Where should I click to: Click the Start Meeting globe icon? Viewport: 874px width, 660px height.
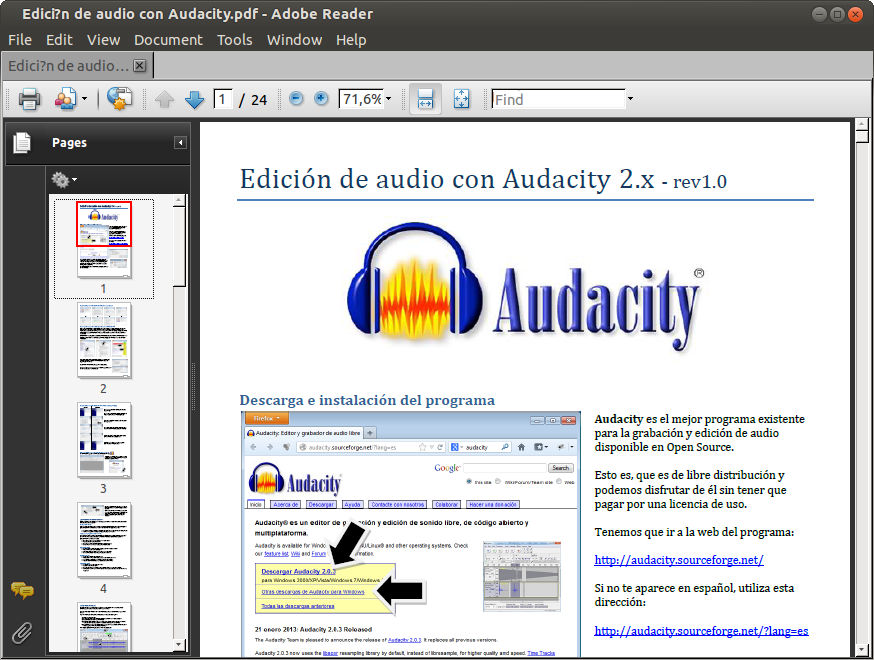point(119,99)
